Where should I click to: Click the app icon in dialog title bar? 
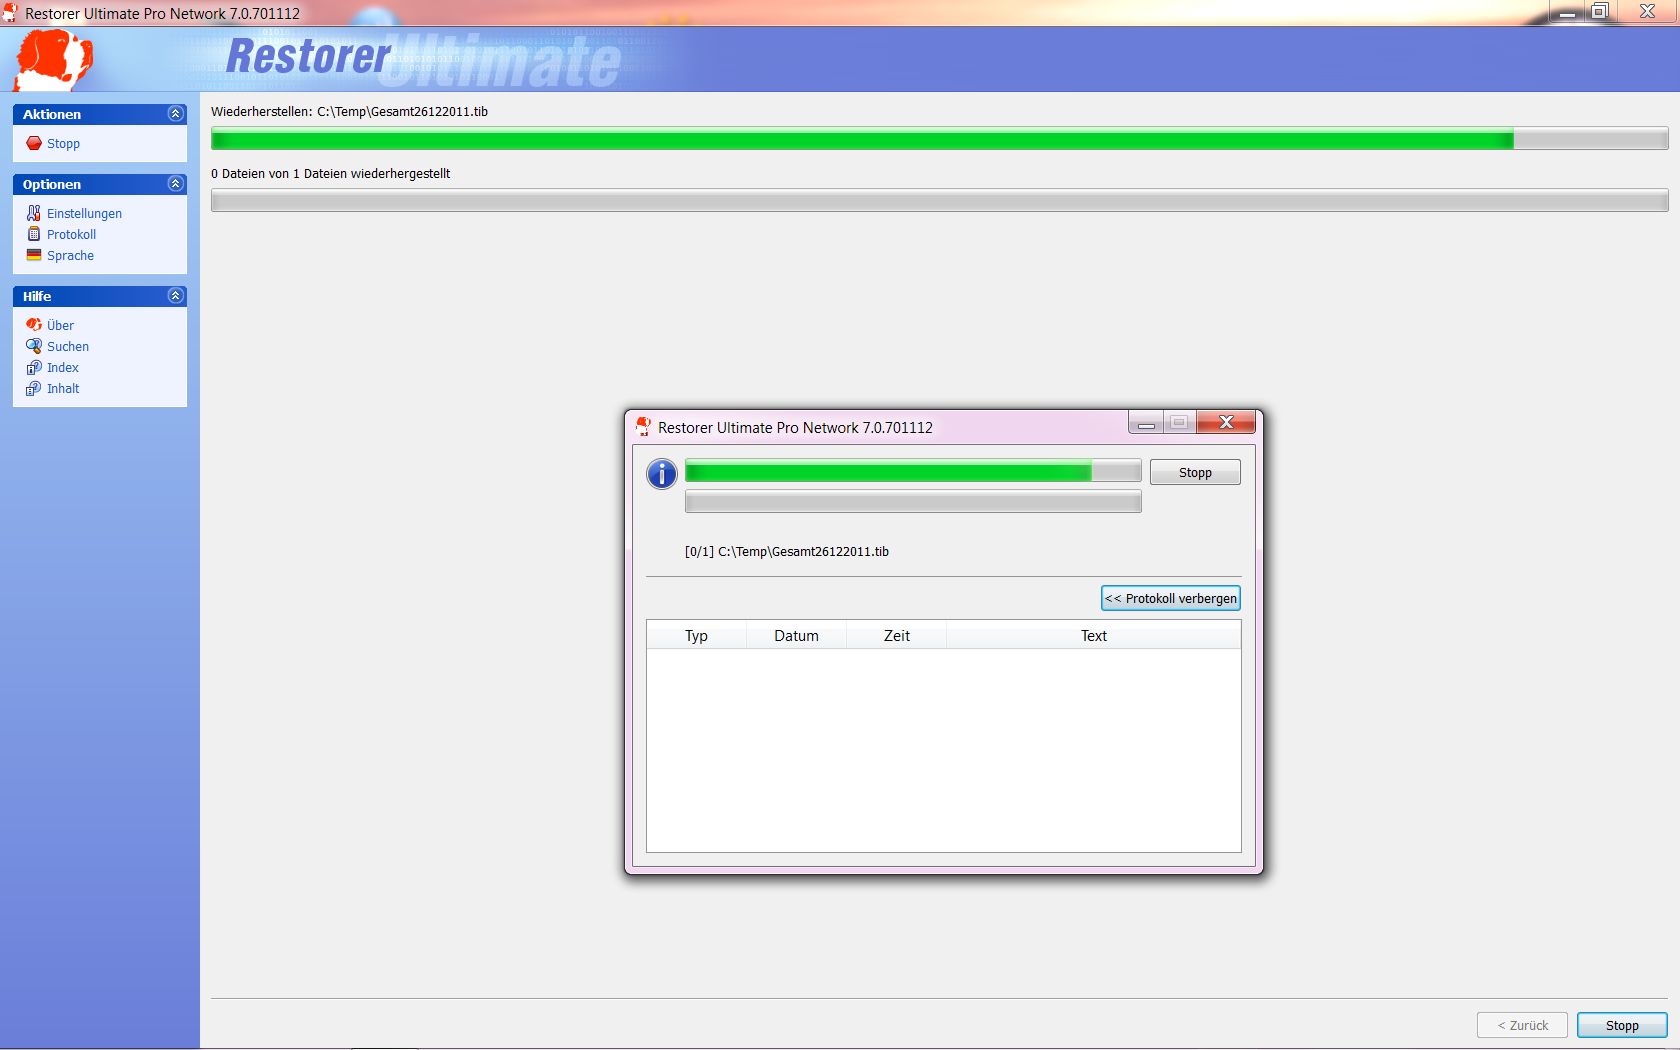point(643,427)
